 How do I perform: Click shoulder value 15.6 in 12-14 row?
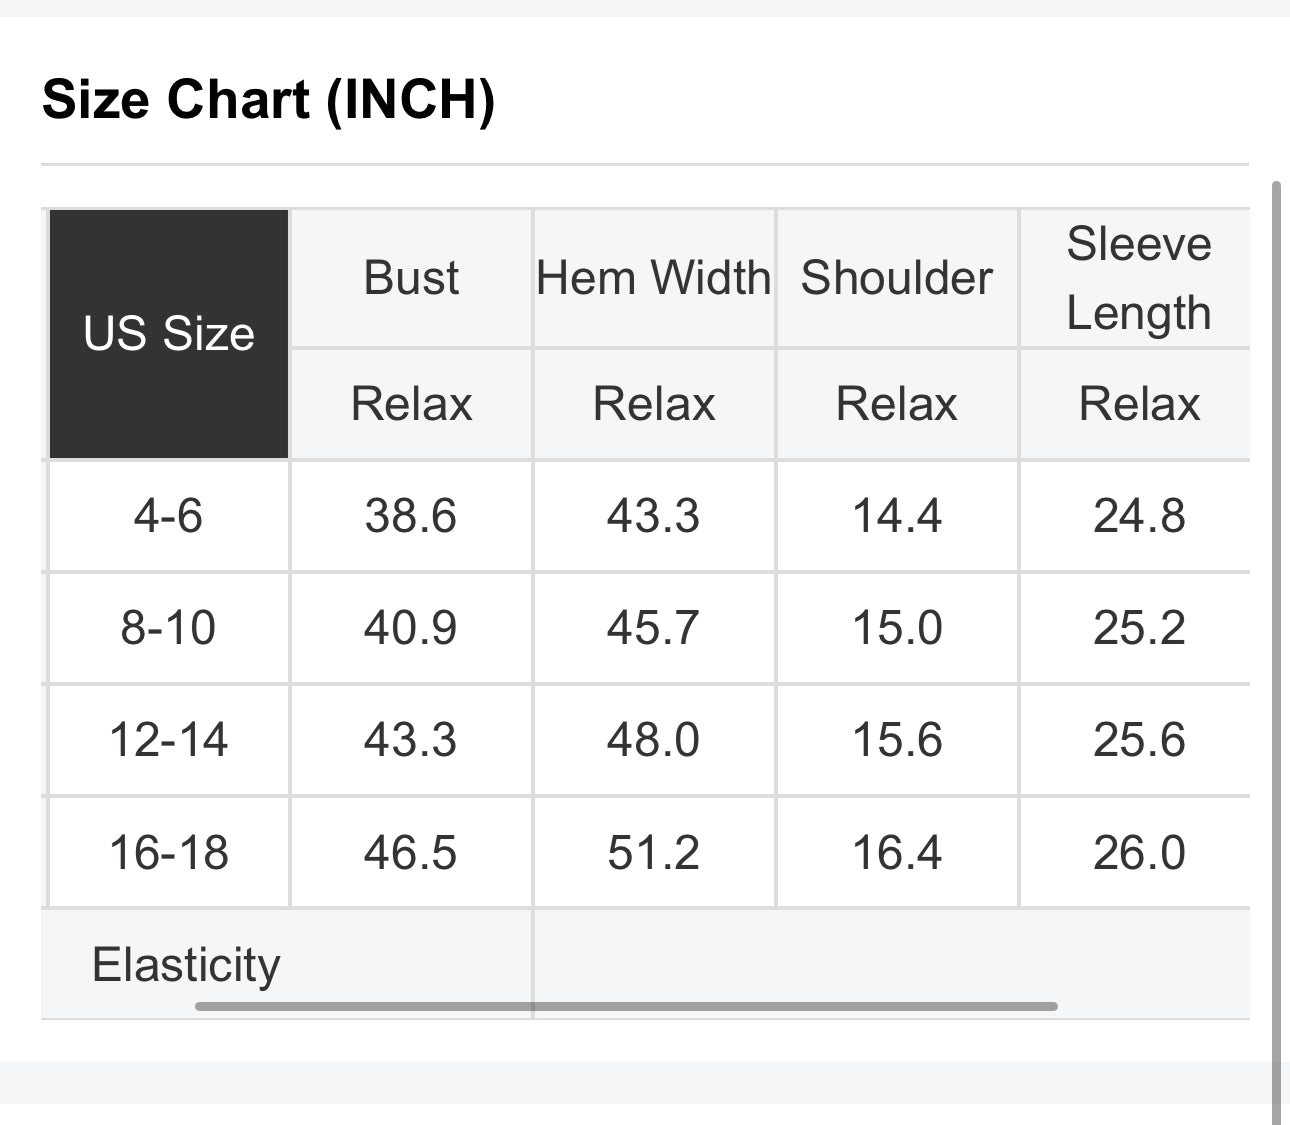tap(897, 740)
